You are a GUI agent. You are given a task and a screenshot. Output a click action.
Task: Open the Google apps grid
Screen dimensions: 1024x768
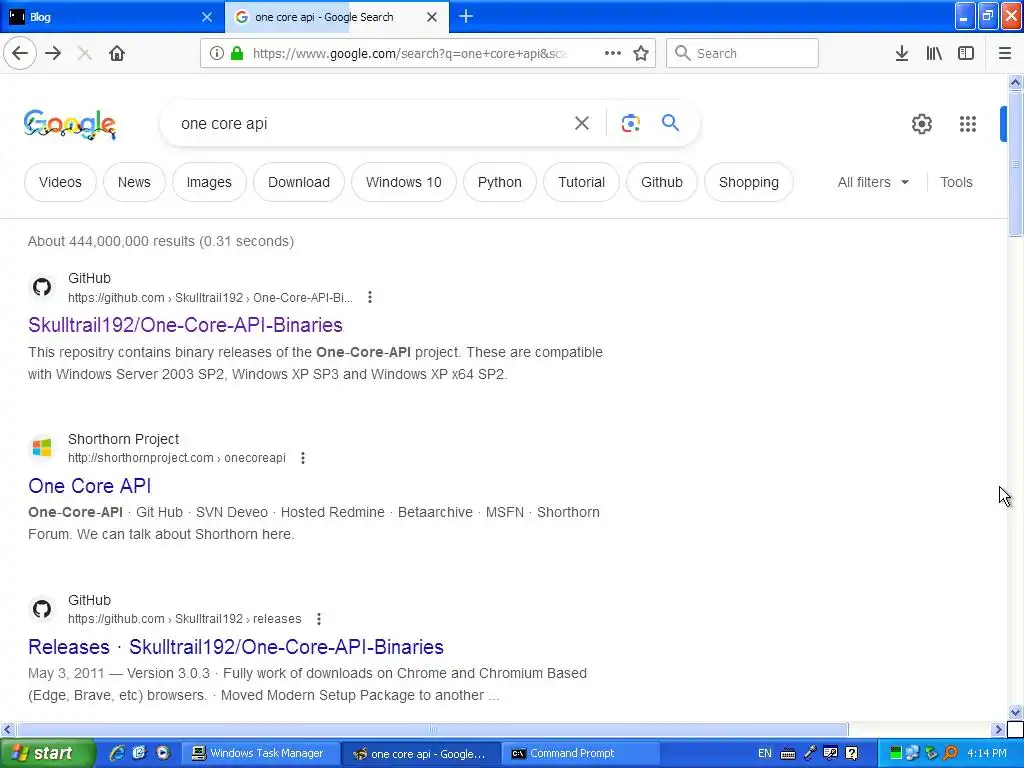[968, 123]
